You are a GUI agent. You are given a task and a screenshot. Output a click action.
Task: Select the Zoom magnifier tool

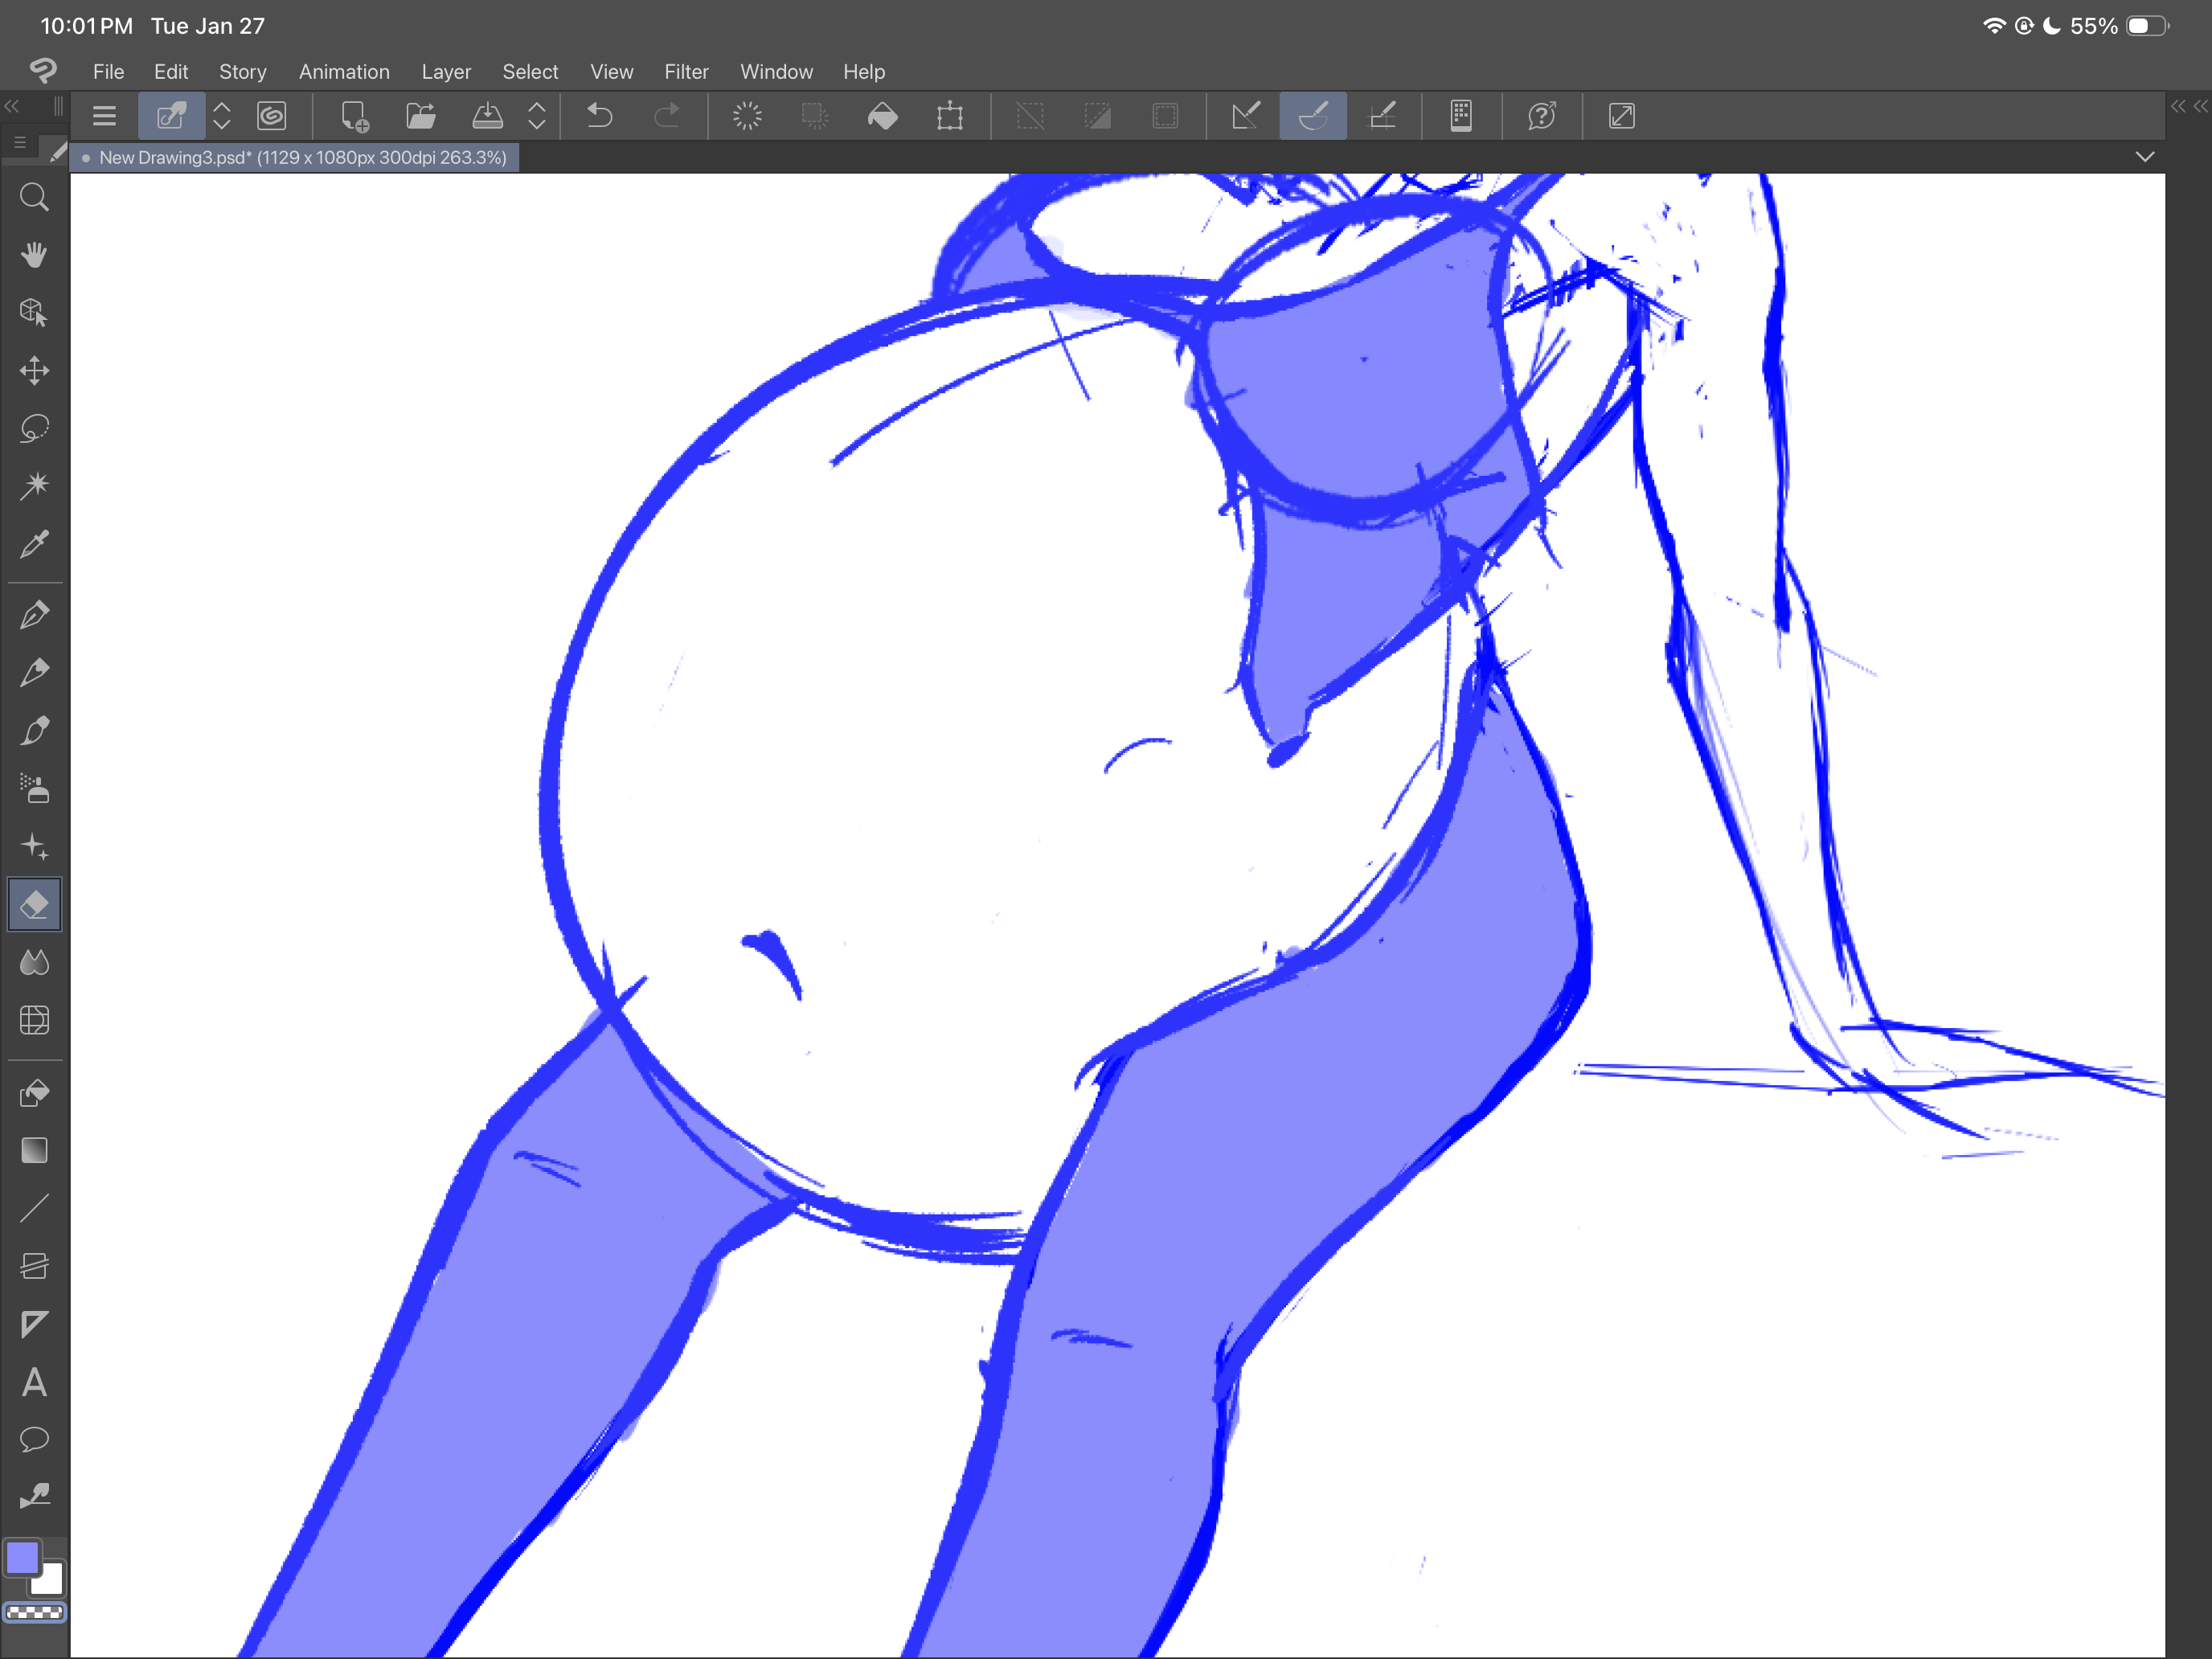coord(34,197)
